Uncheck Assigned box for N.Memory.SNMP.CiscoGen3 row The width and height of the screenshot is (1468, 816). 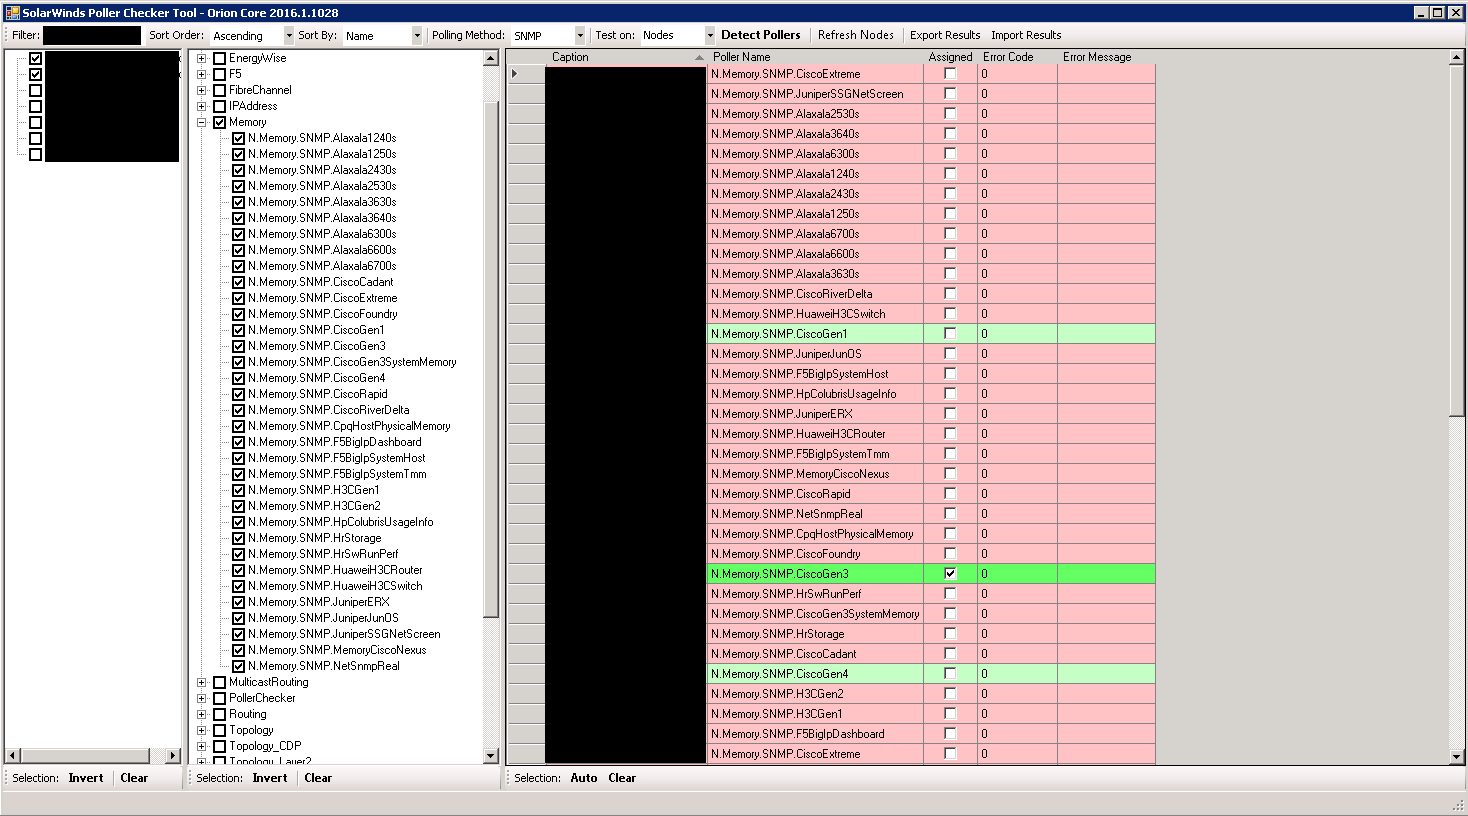click(950, 574)
